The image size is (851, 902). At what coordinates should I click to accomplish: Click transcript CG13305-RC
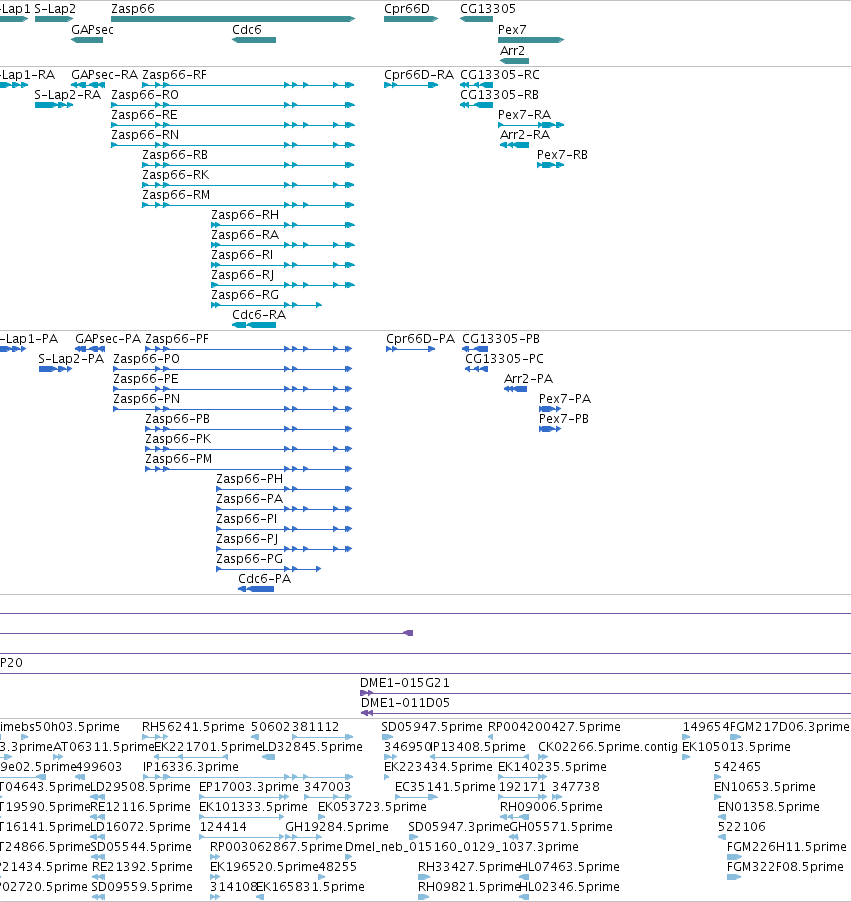pos(500,75)
